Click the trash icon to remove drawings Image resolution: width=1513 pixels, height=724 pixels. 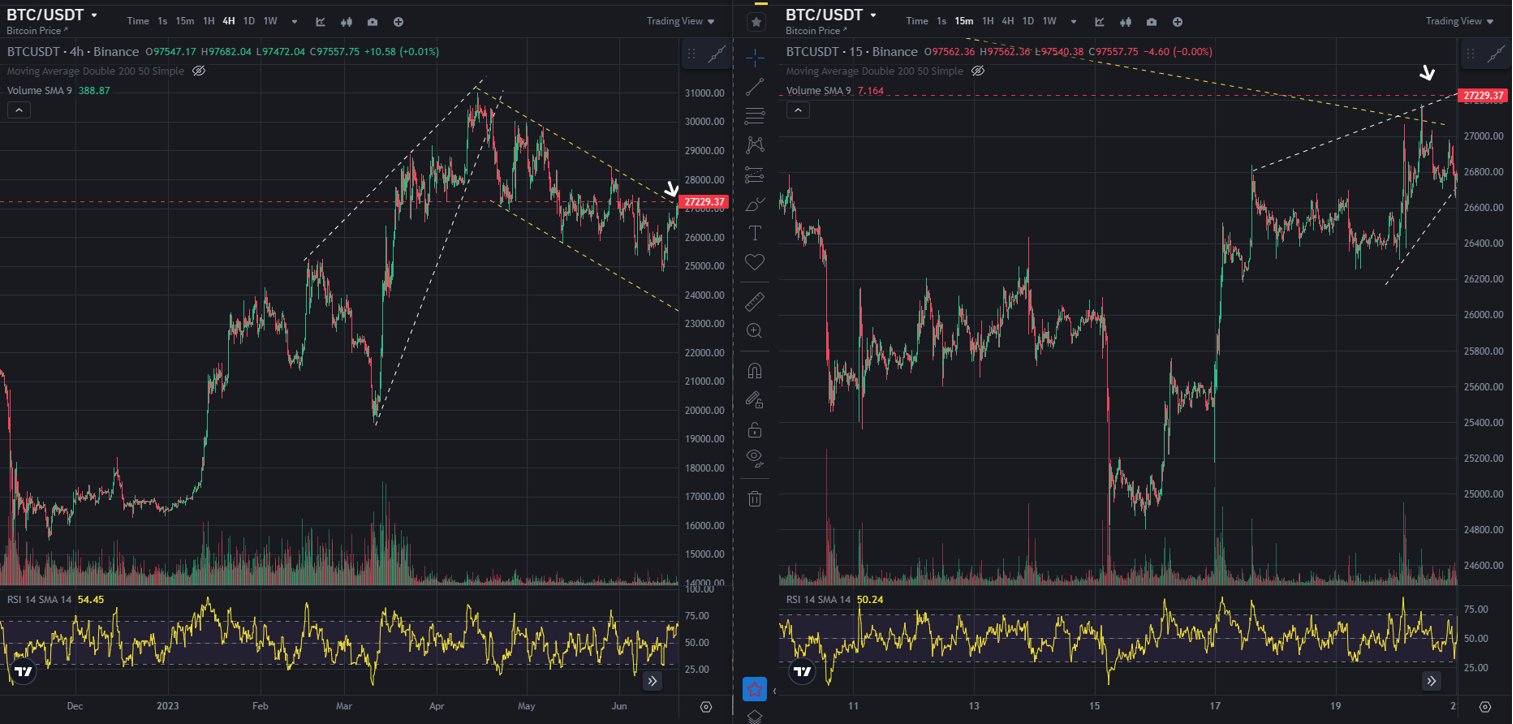[x=755, y=498]
